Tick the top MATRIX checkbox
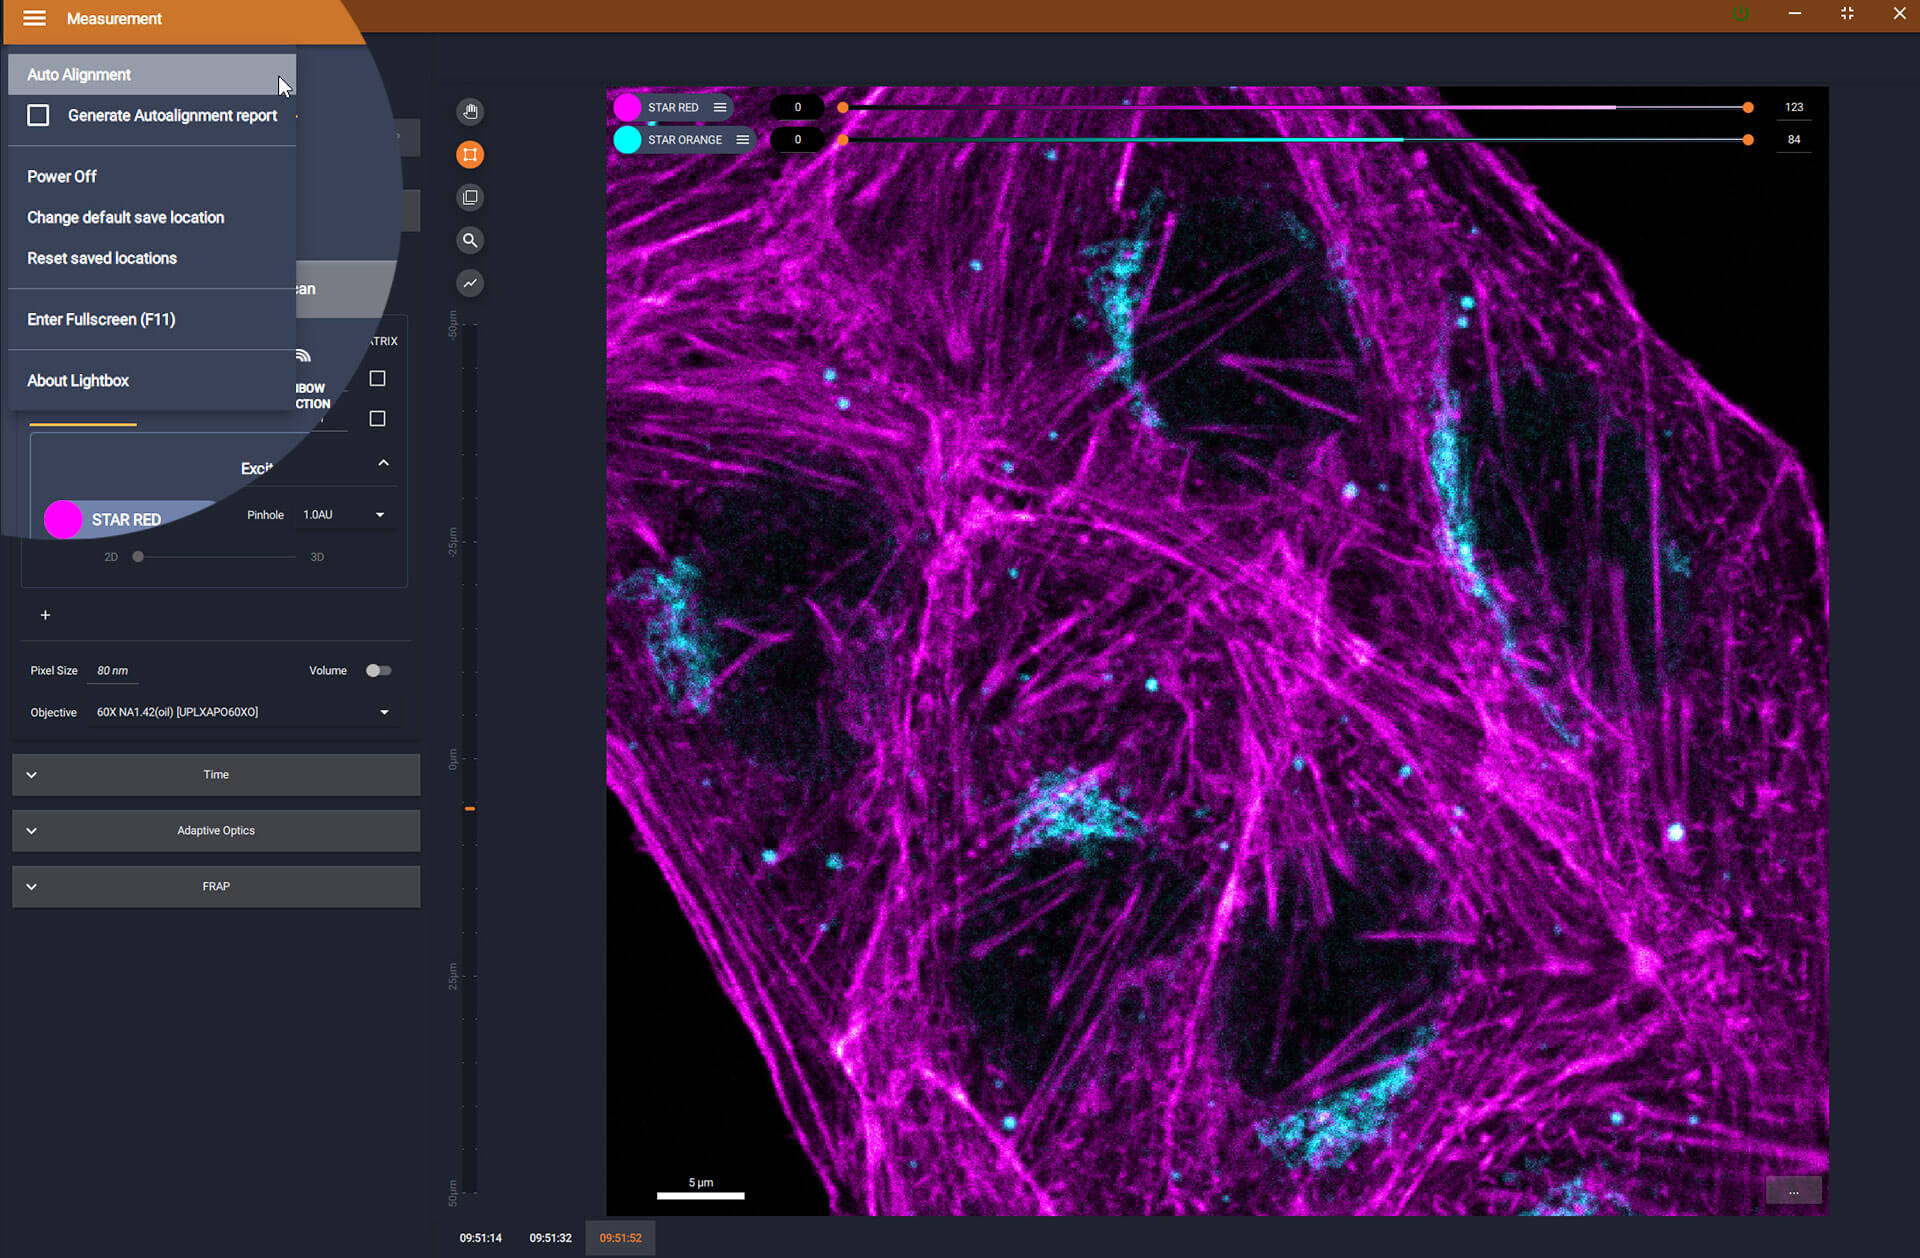The image size is (1920, 1258). click(x=377, y=378)
